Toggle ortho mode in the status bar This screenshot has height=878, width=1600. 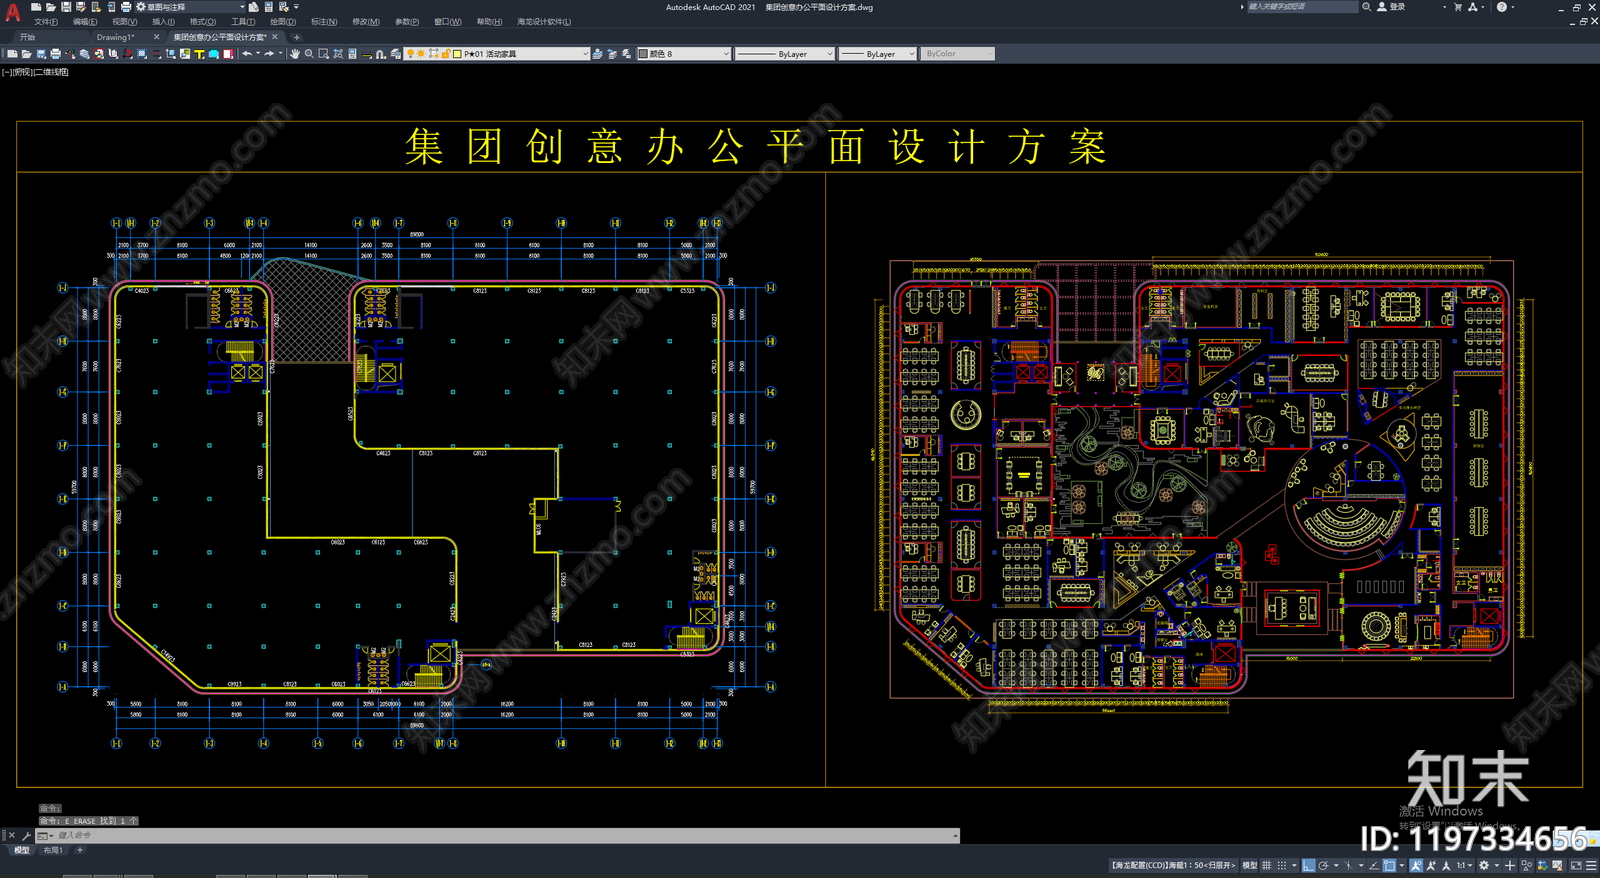pyautogui.click(x=1308, y=865)
